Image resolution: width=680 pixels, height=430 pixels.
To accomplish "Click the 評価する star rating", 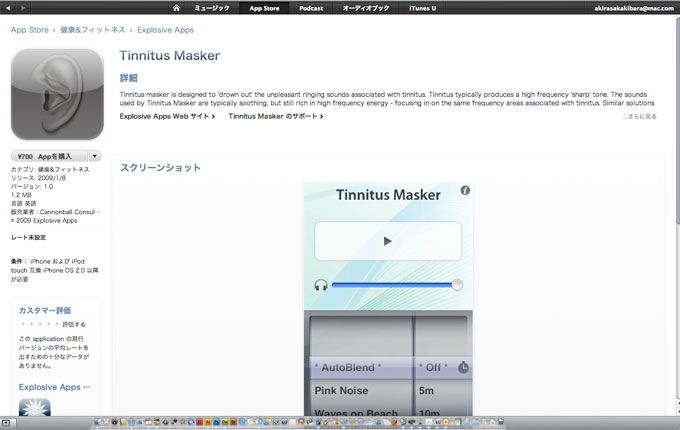I will coord(53,324).
